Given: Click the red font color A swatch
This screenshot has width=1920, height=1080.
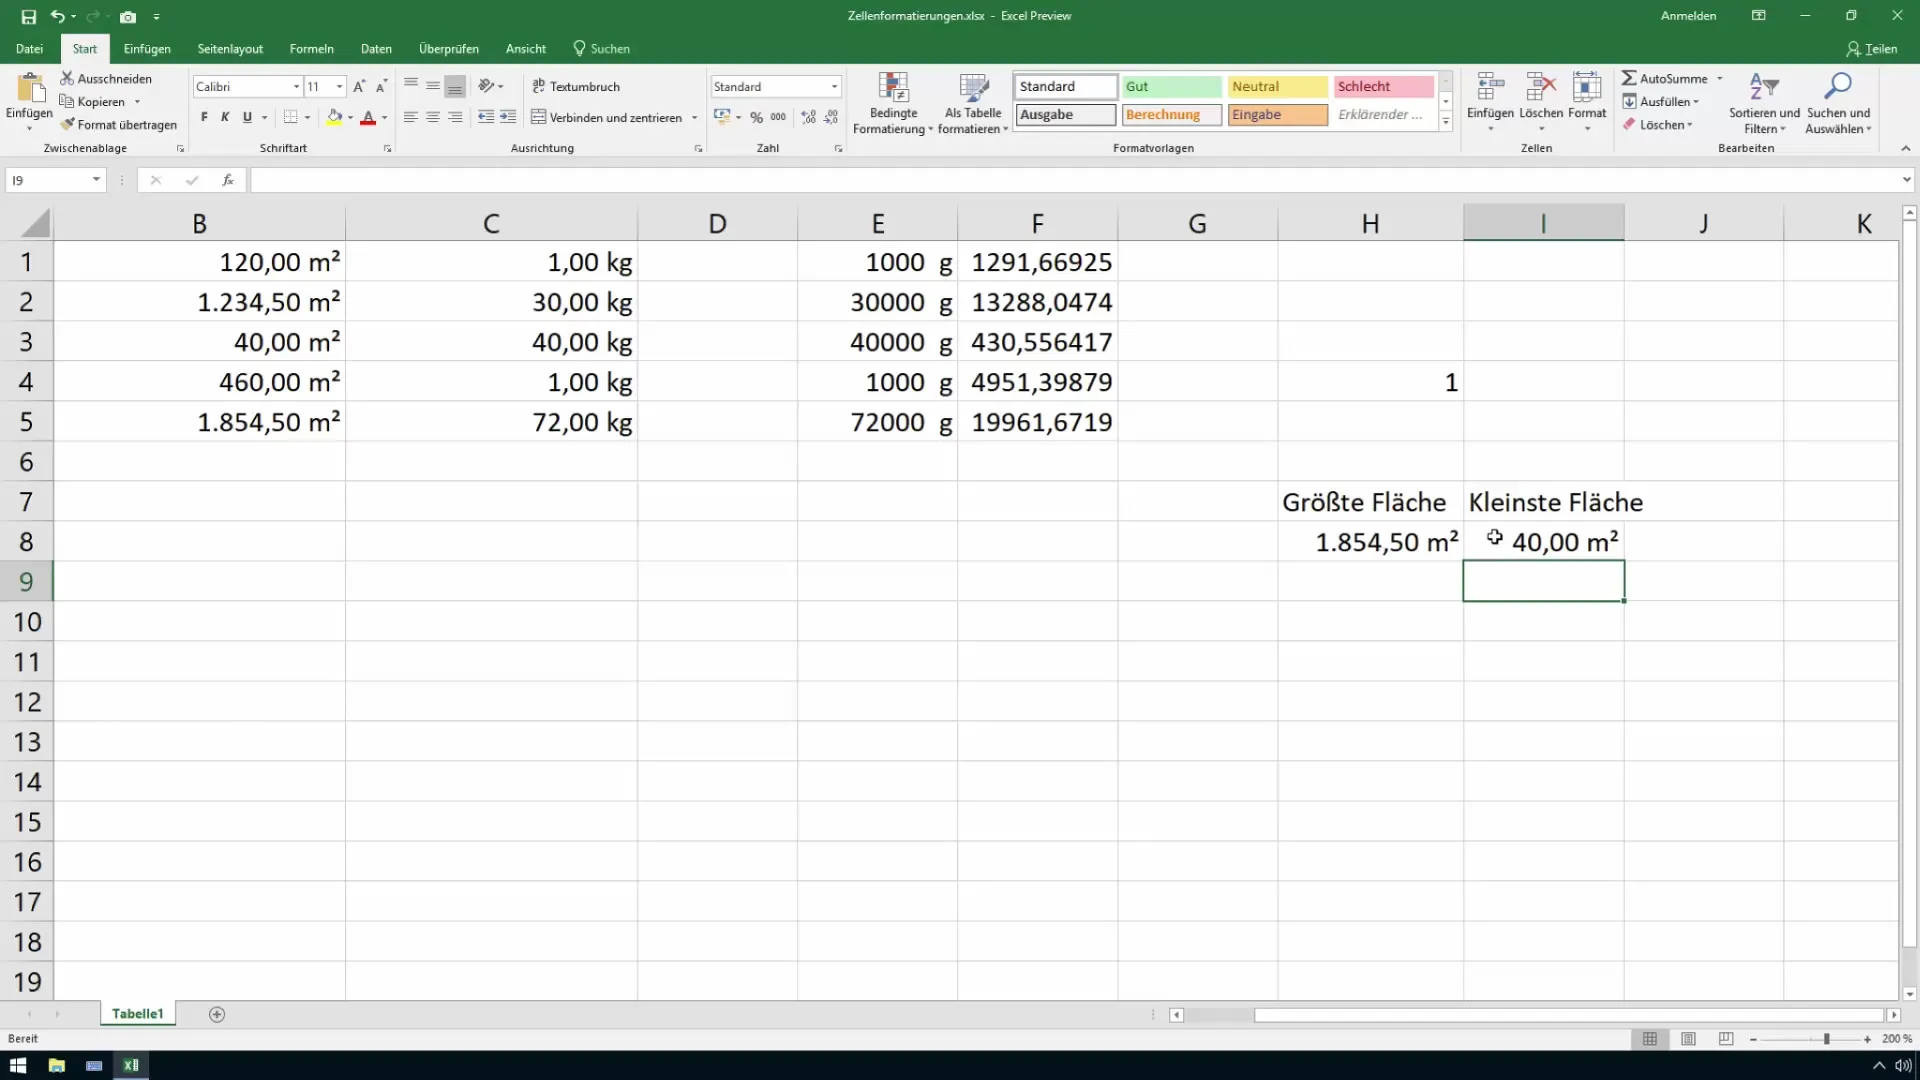Looking at the screenshot, I should pos(368,118).
